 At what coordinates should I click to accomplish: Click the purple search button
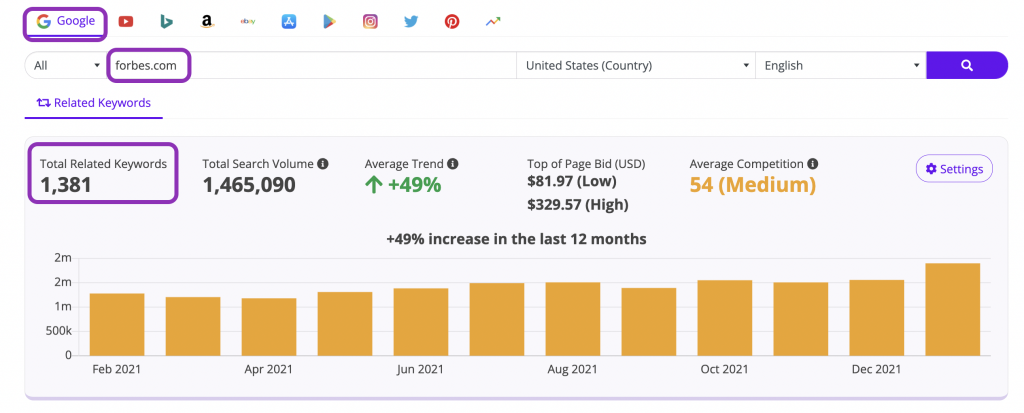pyautogui.click(x=966, y=66)
